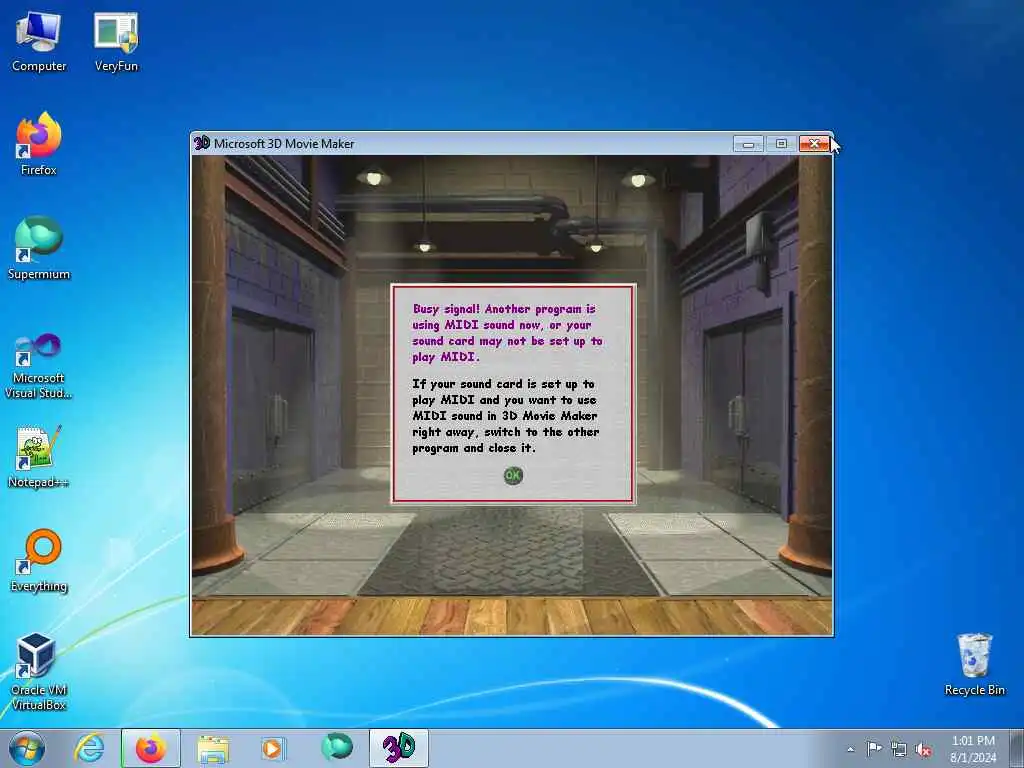The height and width of the screenshot is (768, 1024).
Task: Select the Everything desktop shortcut
Action: coord(39,560)
